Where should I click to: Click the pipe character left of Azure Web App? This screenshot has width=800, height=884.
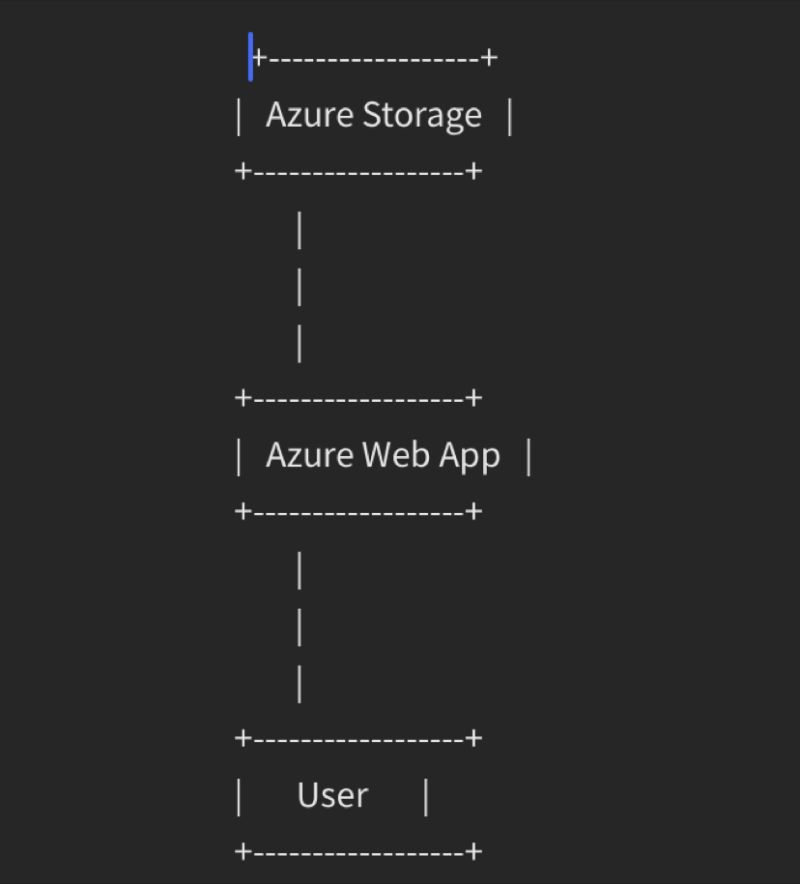tap(239, 457)
